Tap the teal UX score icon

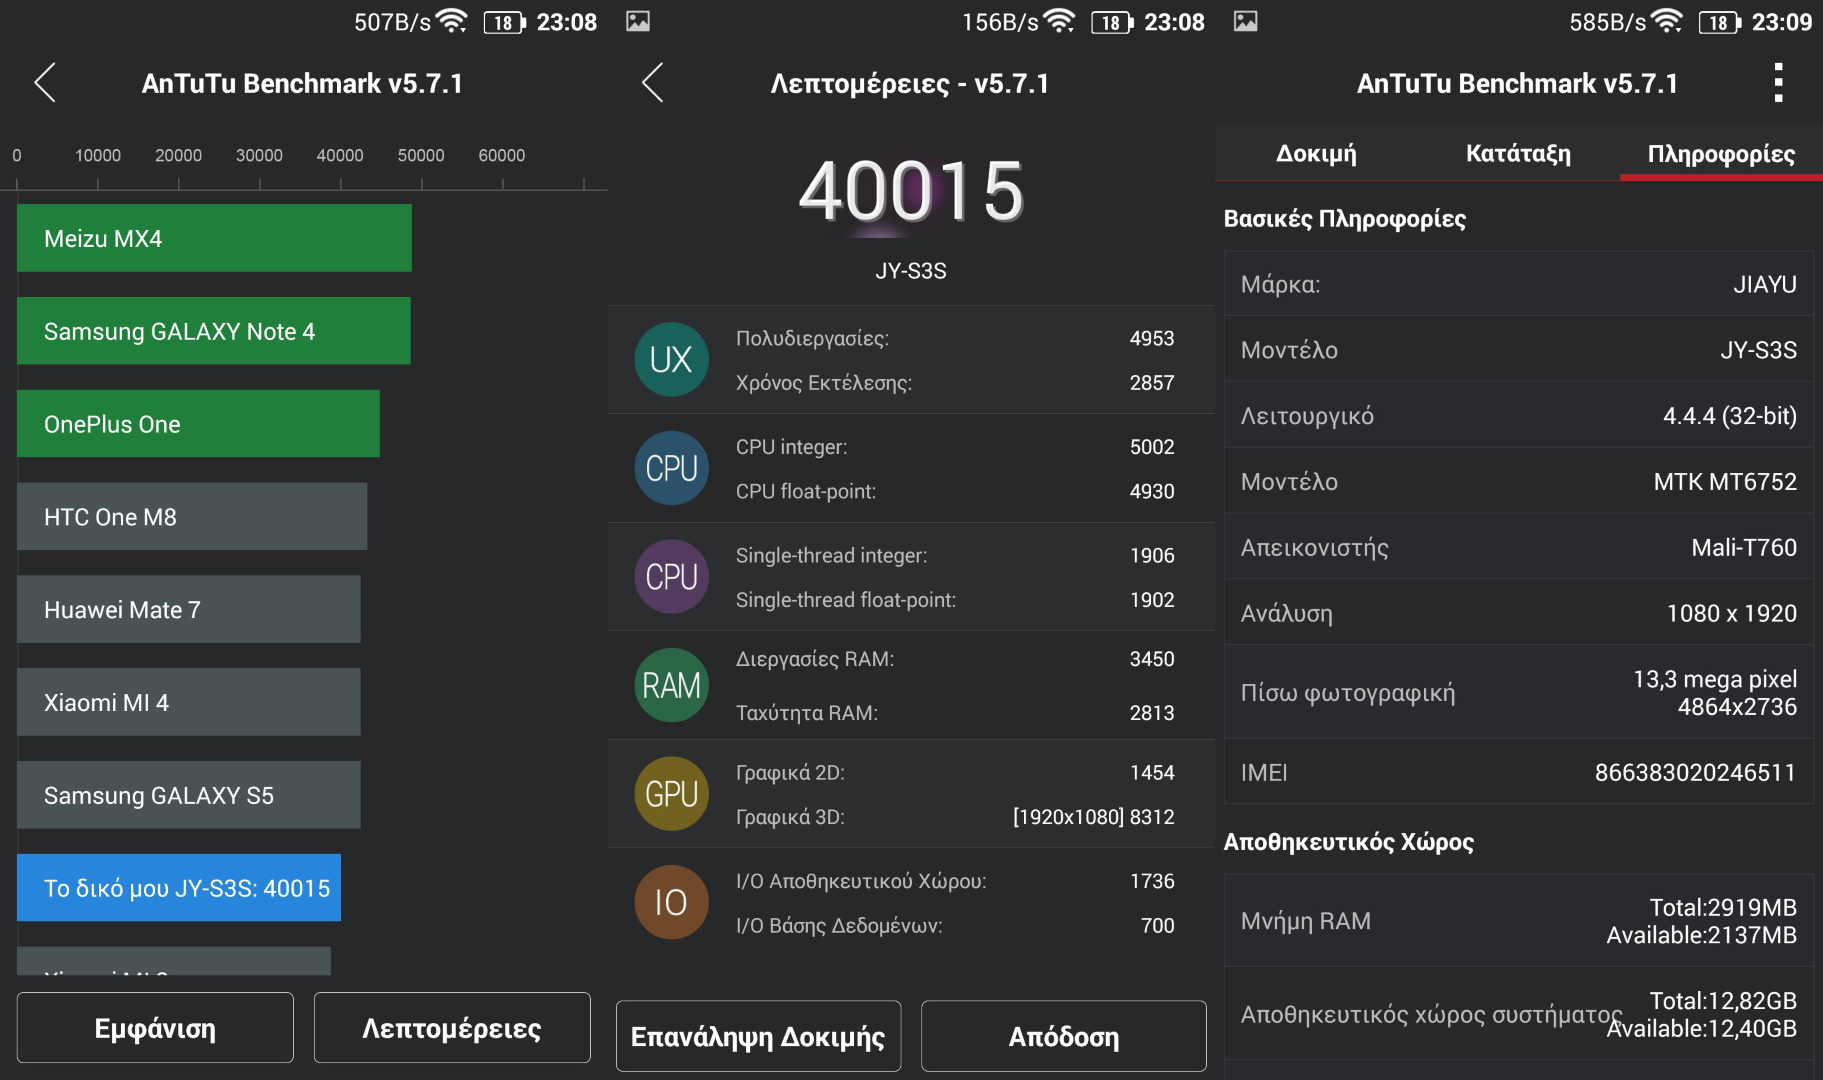pos(671,360)
